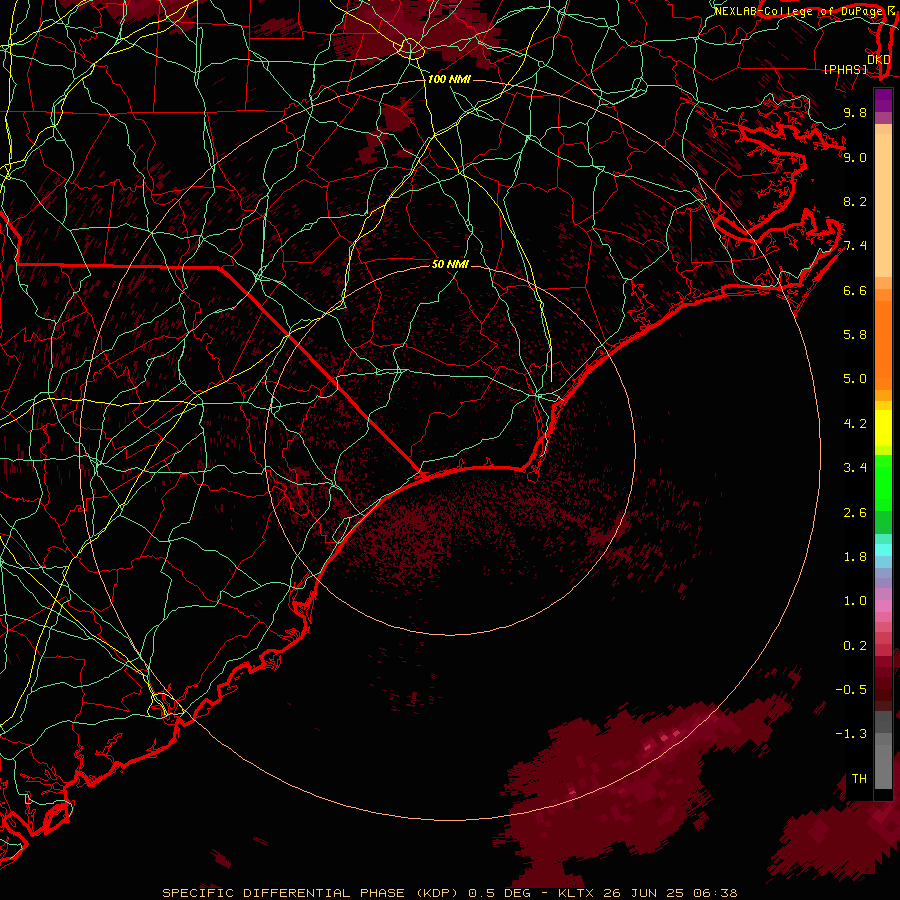Click the [PHAS] legend unit label
900x900 pixels.
pyautogui.click(x=845, y=69)
